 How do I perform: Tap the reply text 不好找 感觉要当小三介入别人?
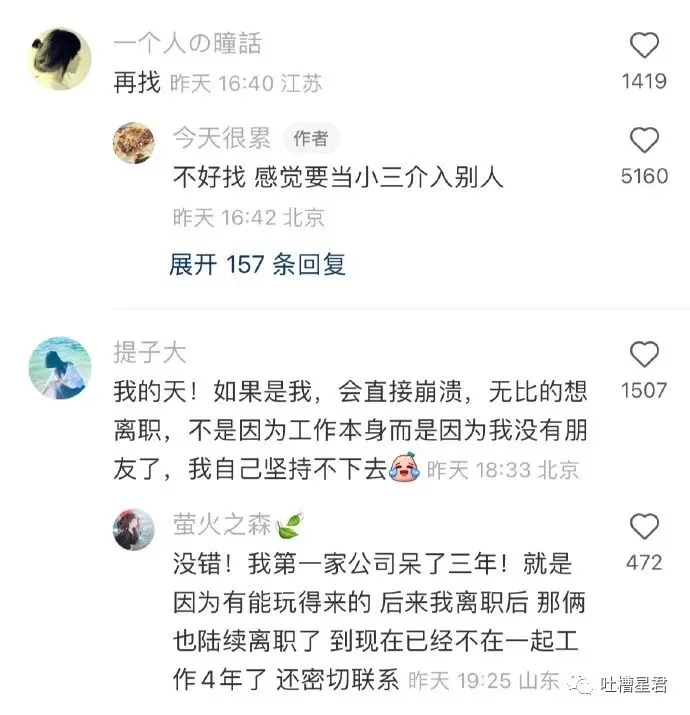coord(338,177)
